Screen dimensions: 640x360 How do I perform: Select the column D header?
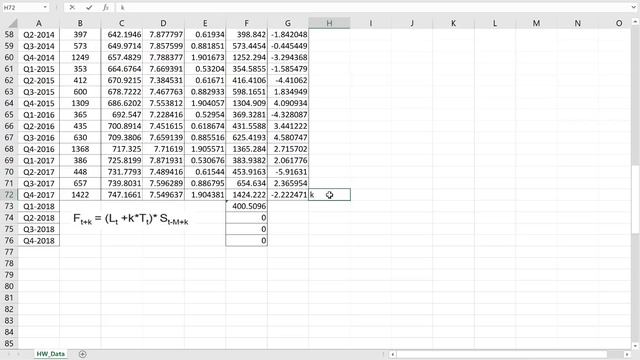point(163,23)
